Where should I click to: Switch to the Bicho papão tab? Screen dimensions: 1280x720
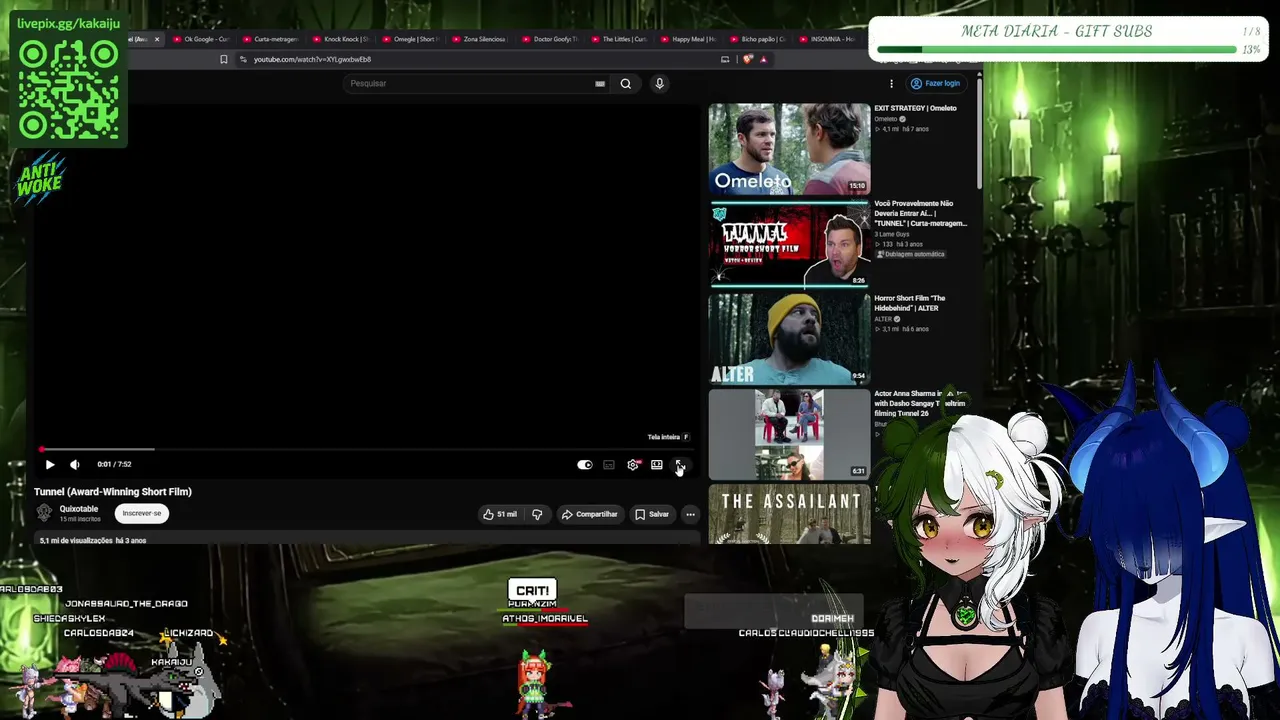pyautogui.click(x=758, y=39)
